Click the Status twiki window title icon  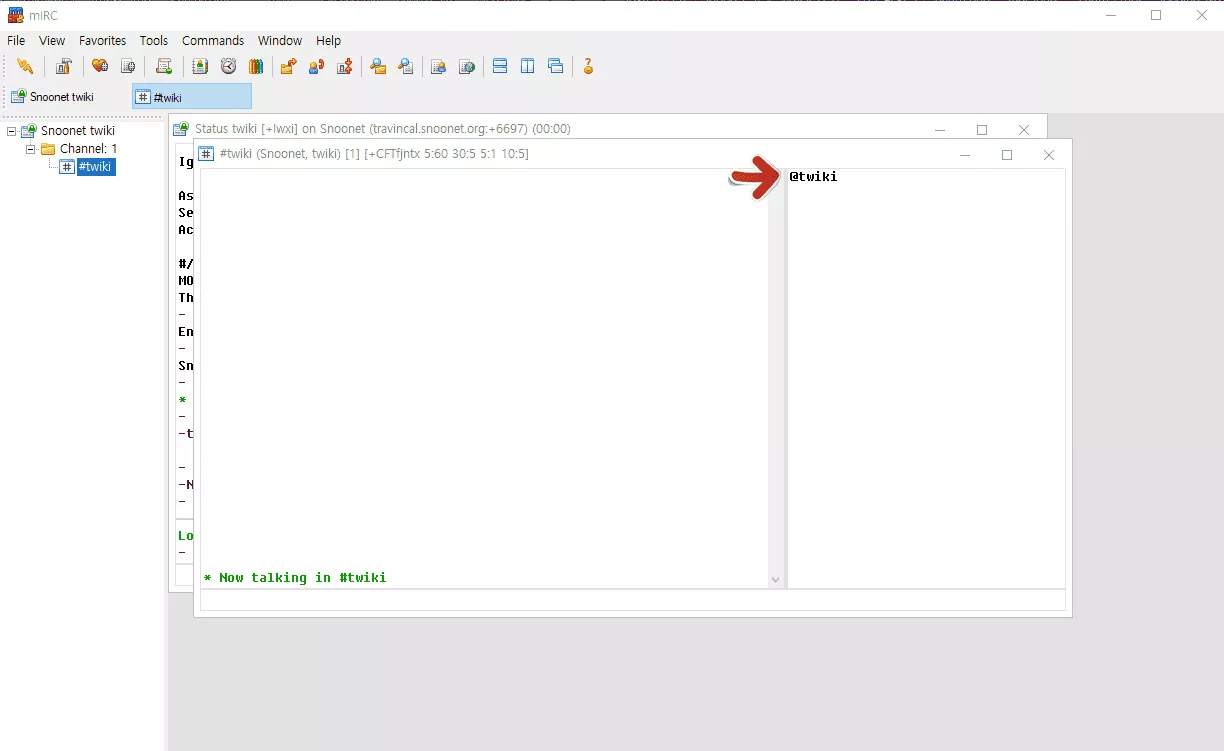[x=181, y=129]
